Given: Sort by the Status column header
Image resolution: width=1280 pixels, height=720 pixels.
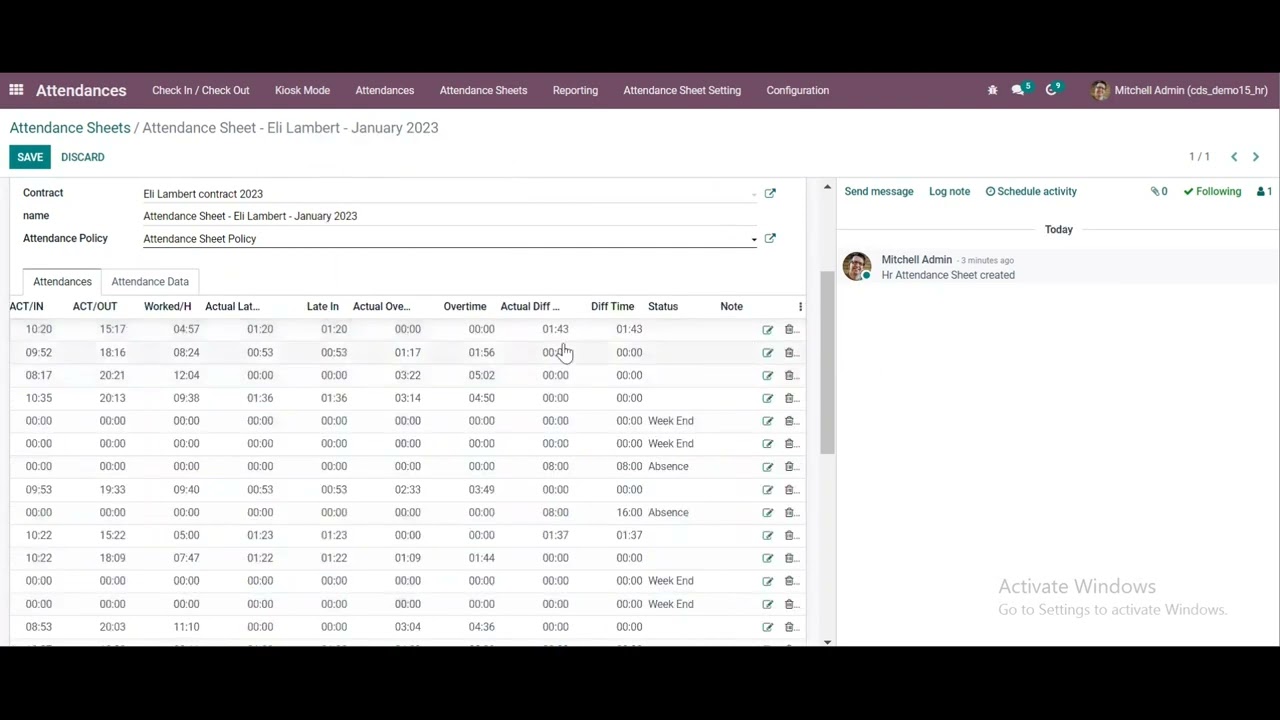Looking at the screenshot, I should pos(663,306).
